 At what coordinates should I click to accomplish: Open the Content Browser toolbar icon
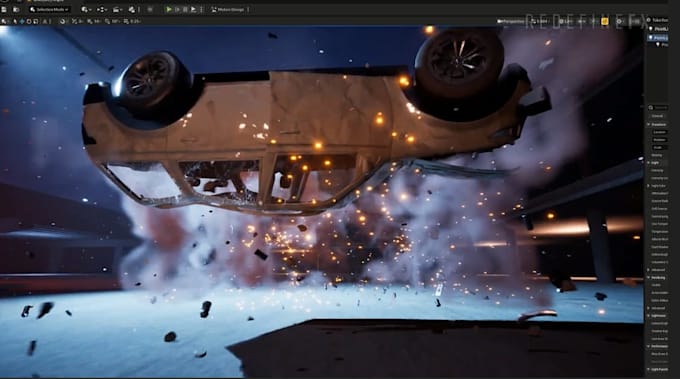16,10
